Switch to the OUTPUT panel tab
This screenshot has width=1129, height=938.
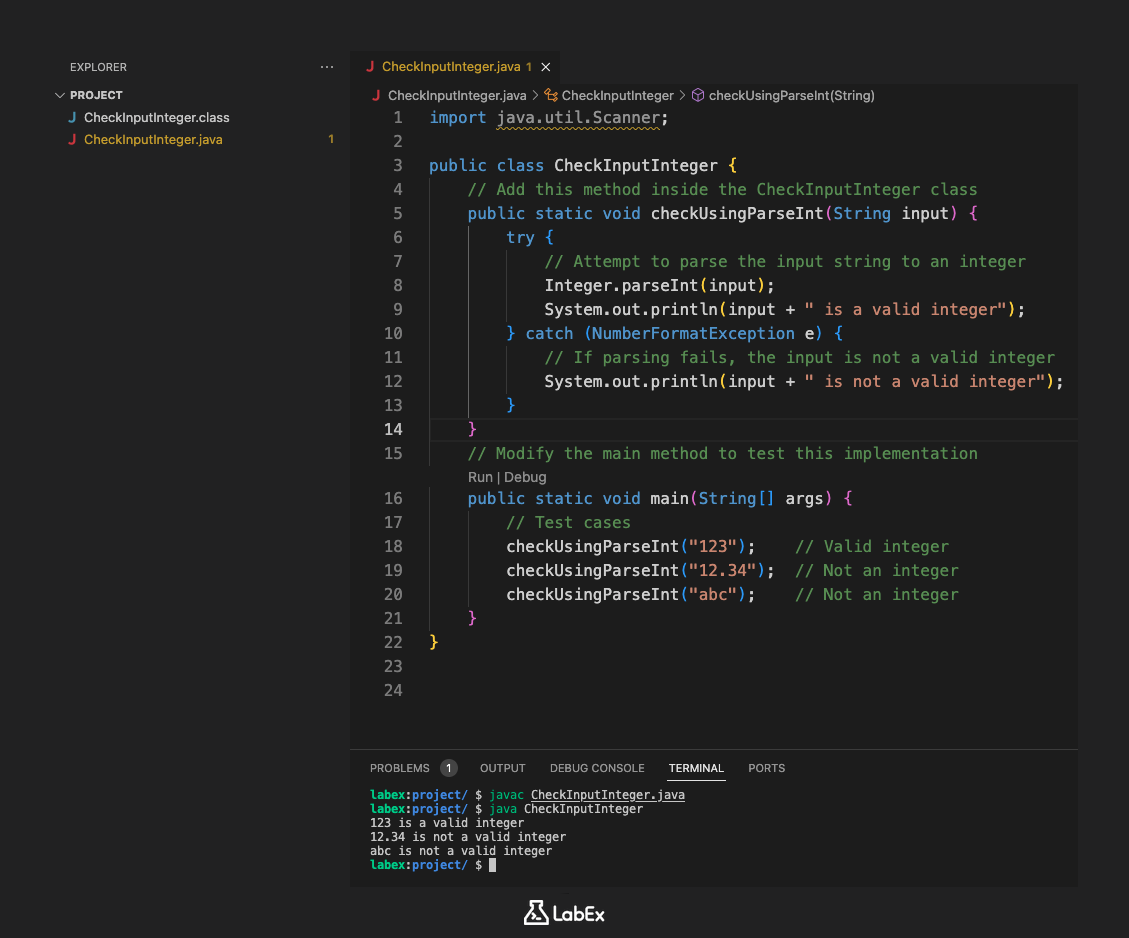[502, 768]
